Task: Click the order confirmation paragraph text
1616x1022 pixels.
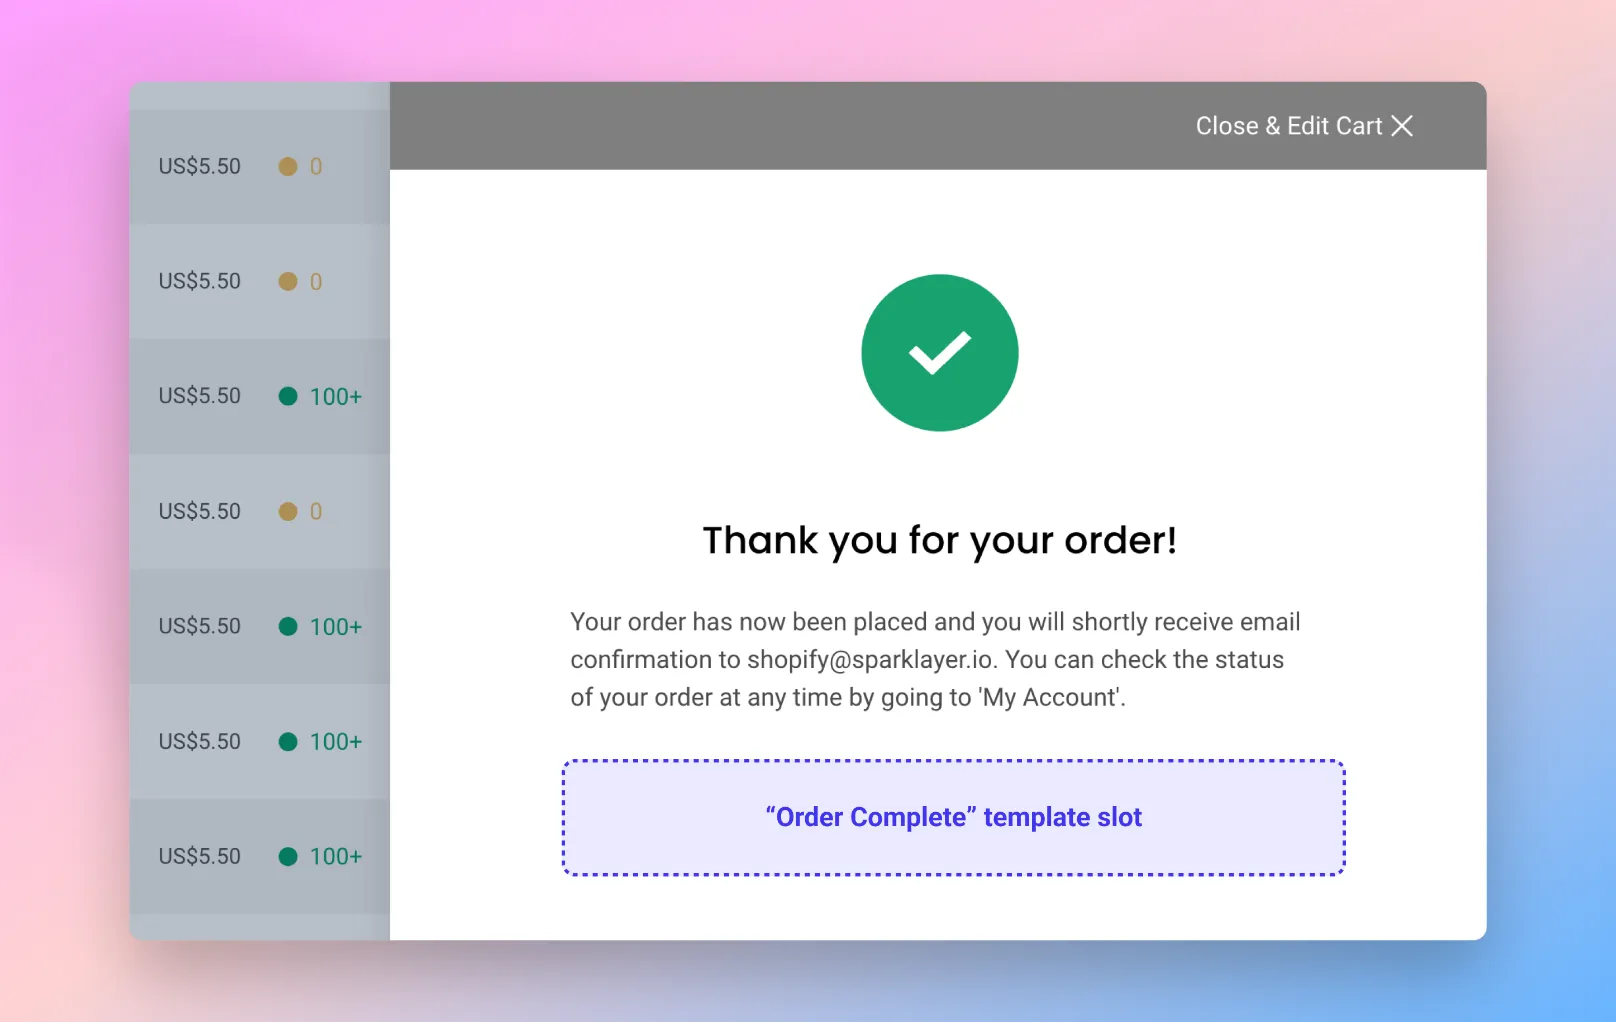Action: pos(935,660)
